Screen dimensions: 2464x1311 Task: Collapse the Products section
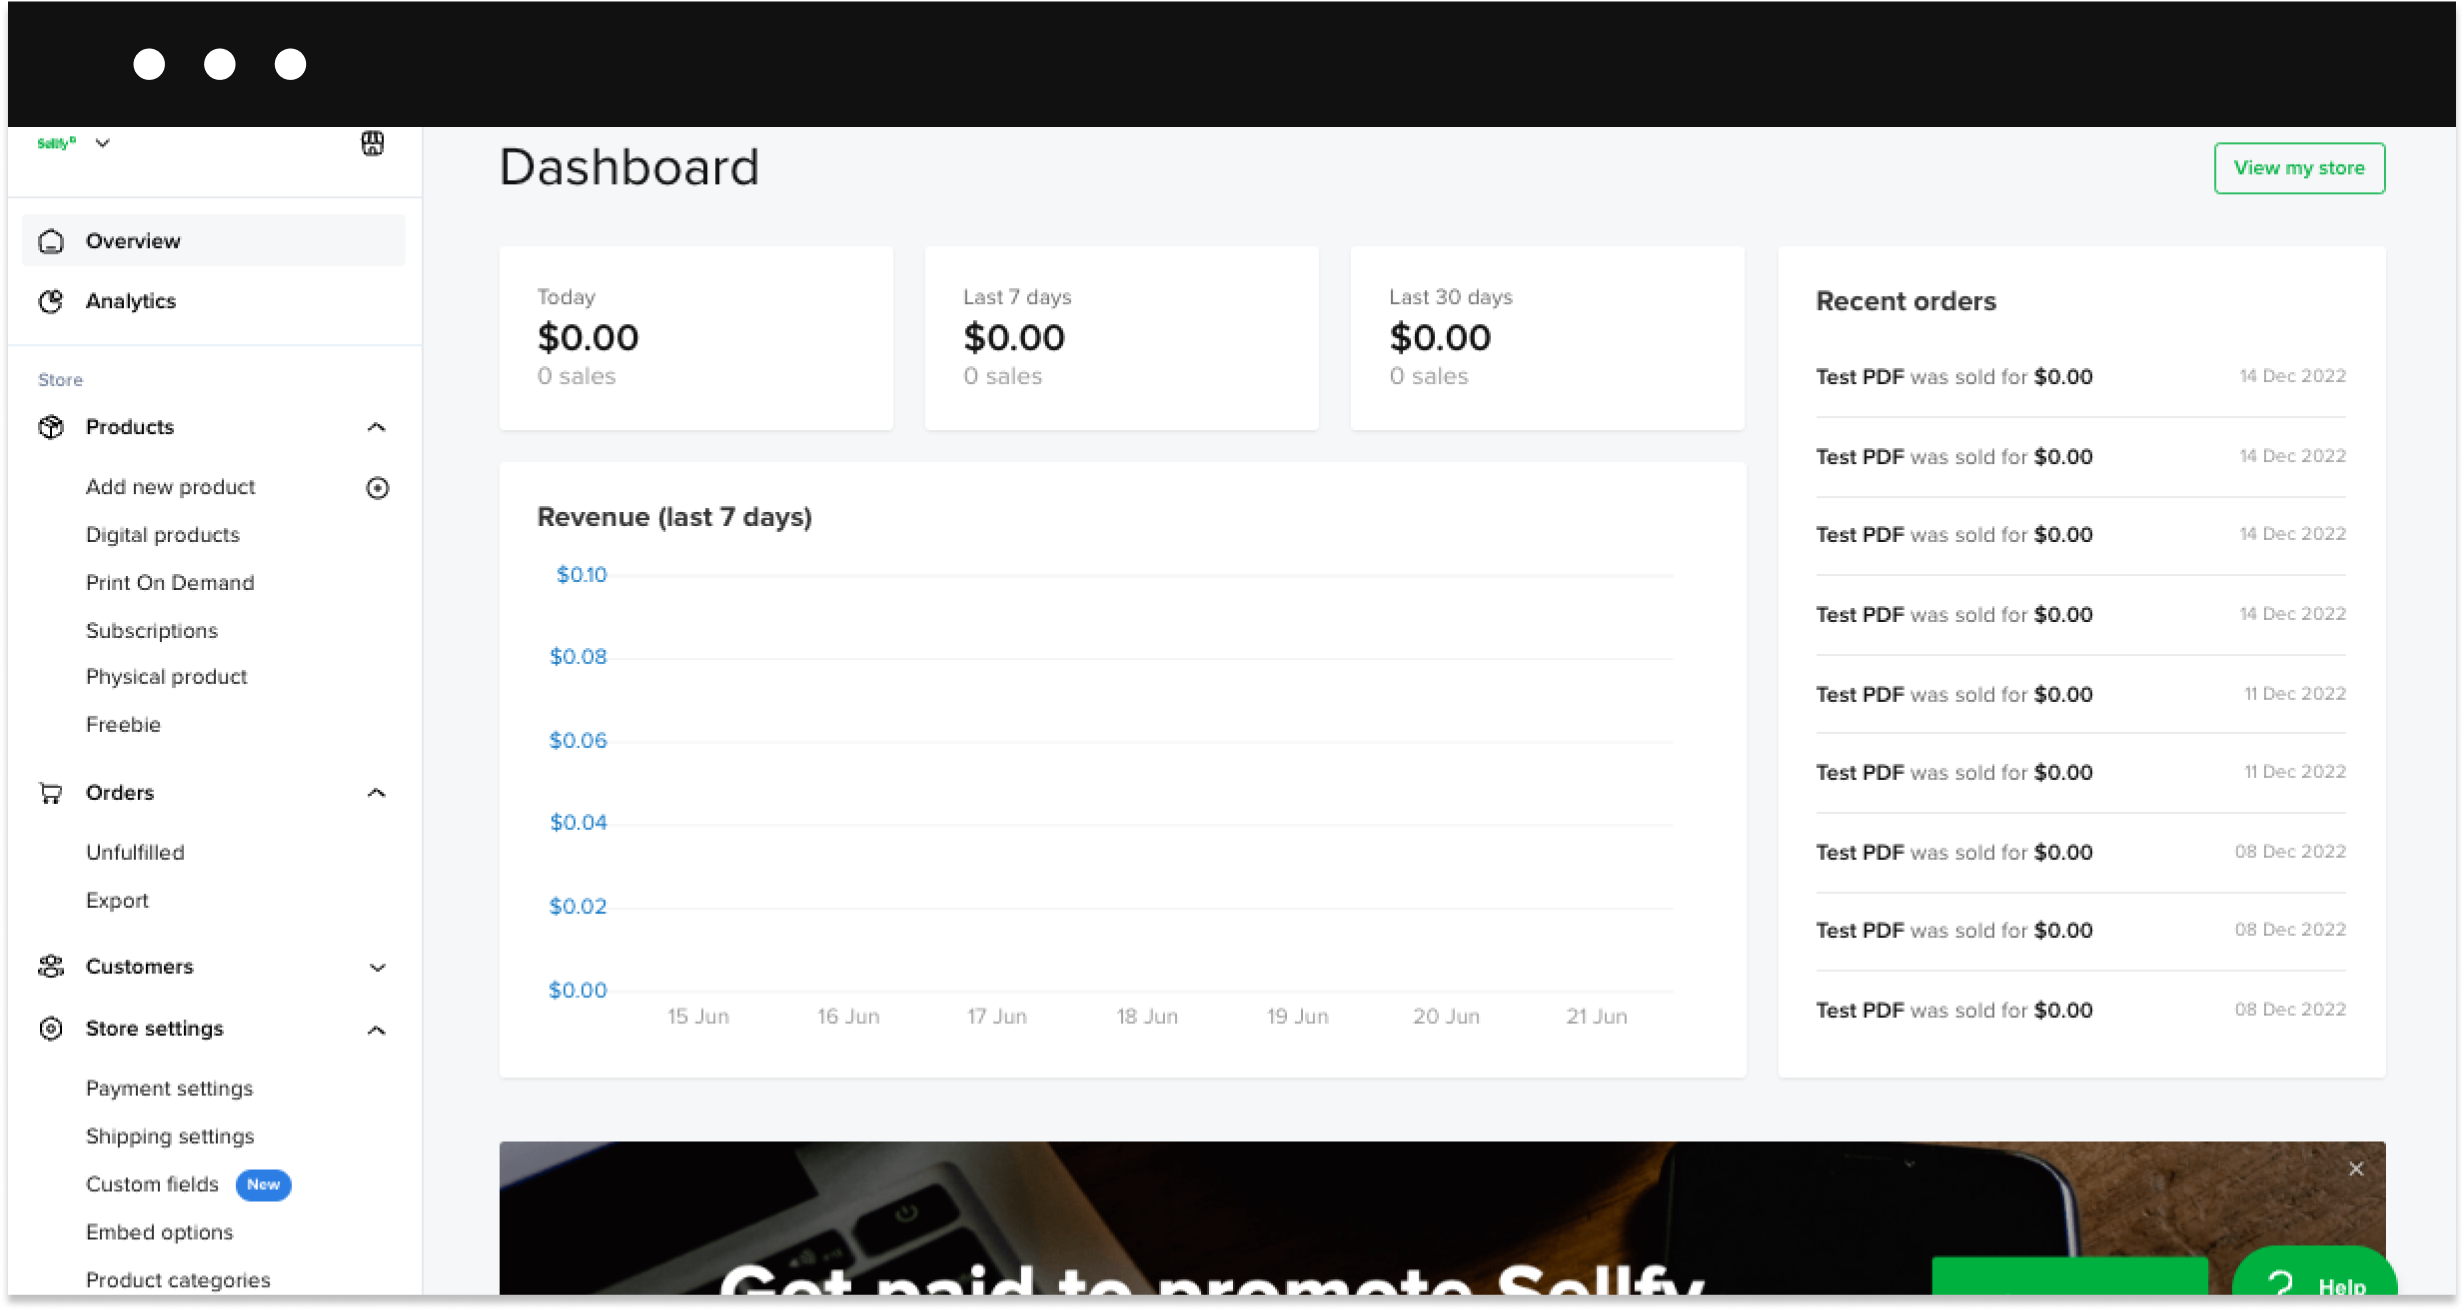378,427
